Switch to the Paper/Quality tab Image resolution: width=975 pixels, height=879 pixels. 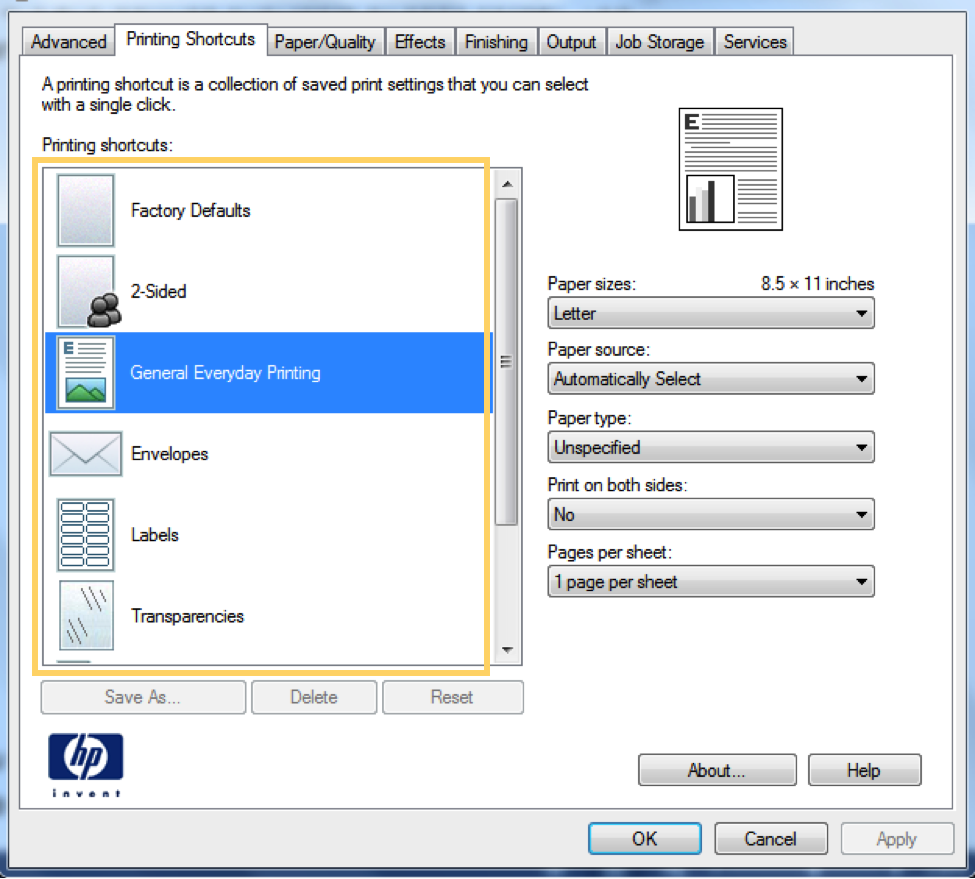(325, 41)
